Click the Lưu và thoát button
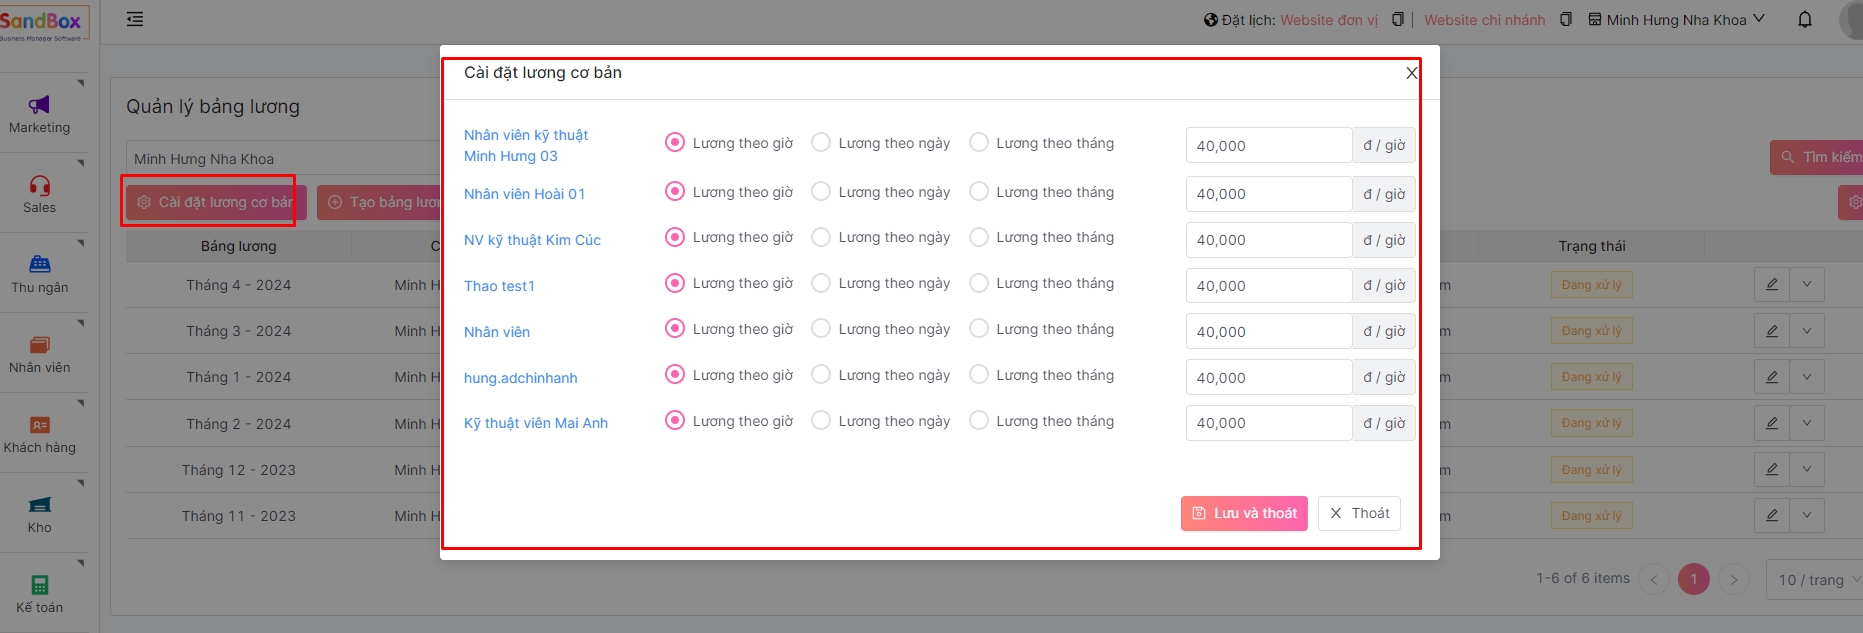1863x633 pixels. coord(1244,514)
